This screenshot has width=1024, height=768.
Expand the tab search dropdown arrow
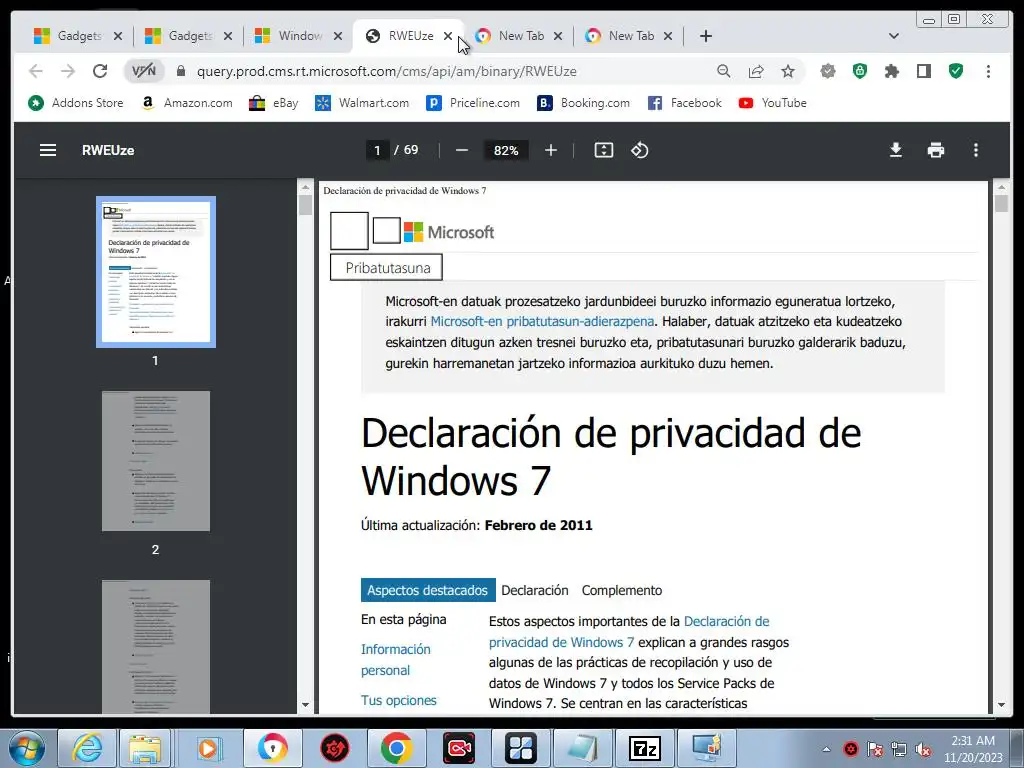[x=894, y=36]
